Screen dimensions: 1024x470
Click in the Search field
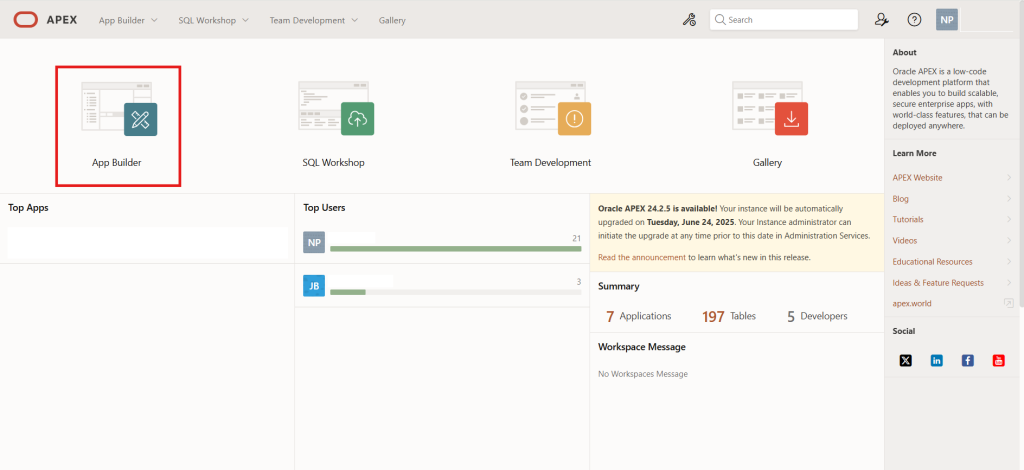coord(784,20)
